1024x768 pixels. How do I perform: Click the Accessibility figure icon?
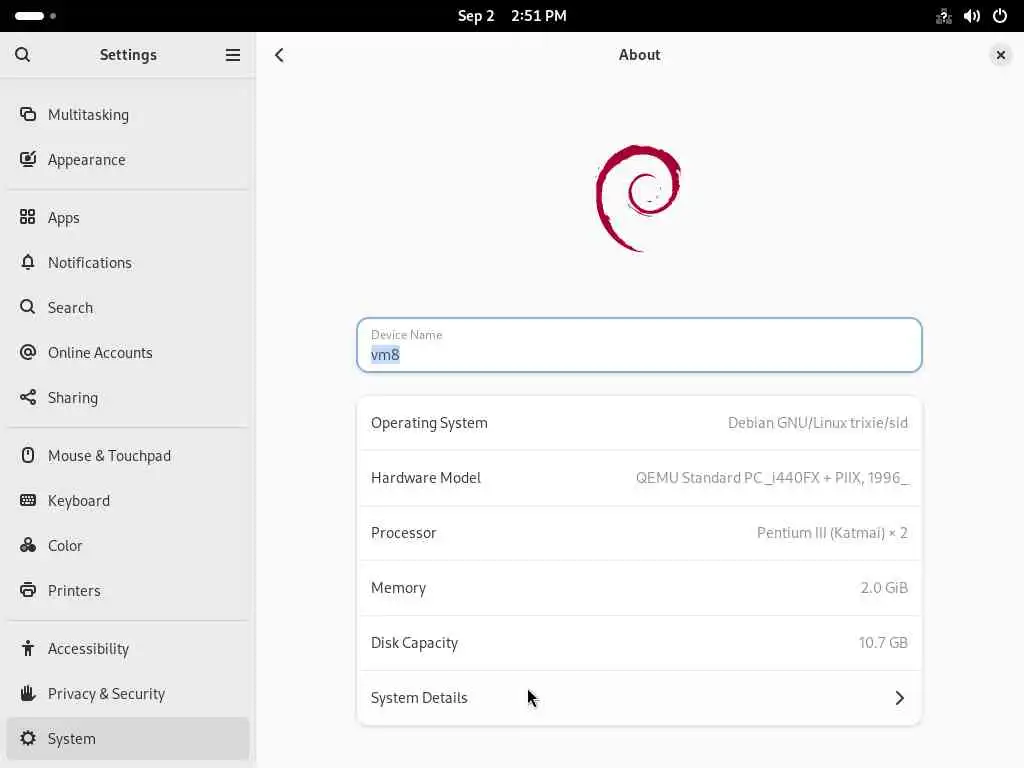27,648
